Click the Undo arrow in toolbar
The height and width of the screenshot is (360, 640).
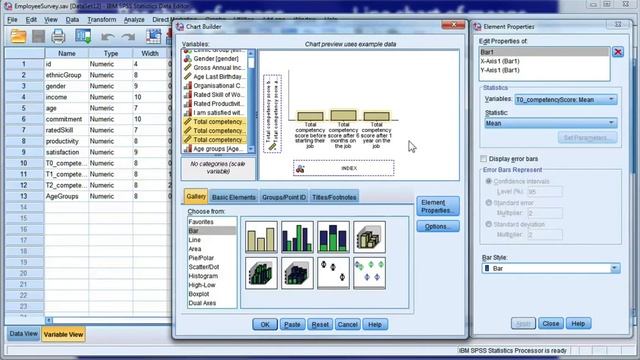click(x=108, y=37)
